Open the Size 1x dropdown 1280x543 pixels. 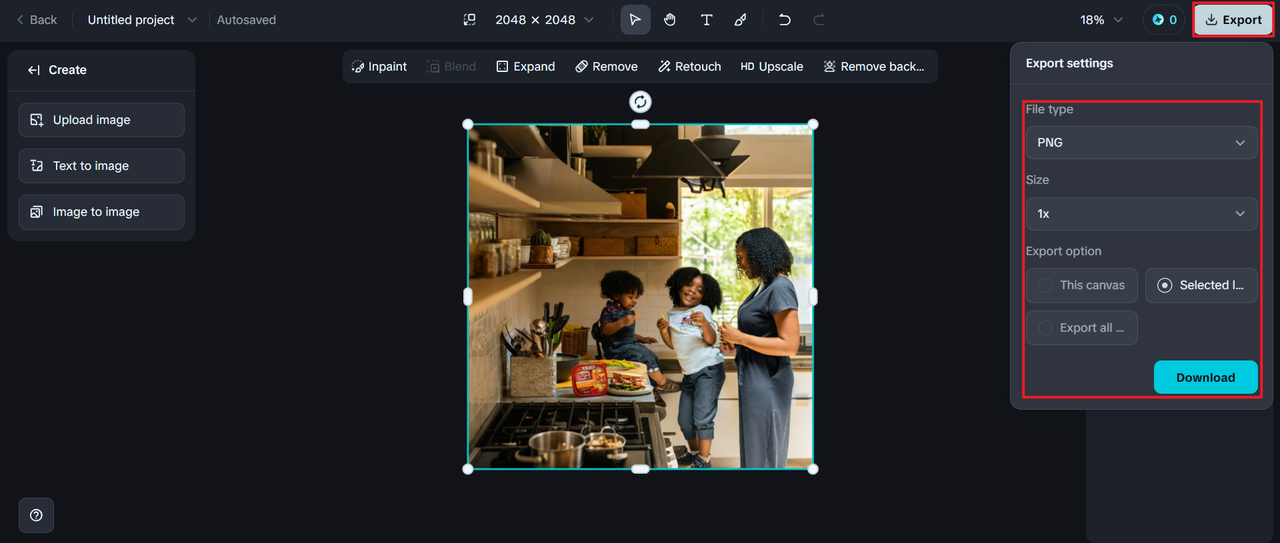tap(1141, 214)
